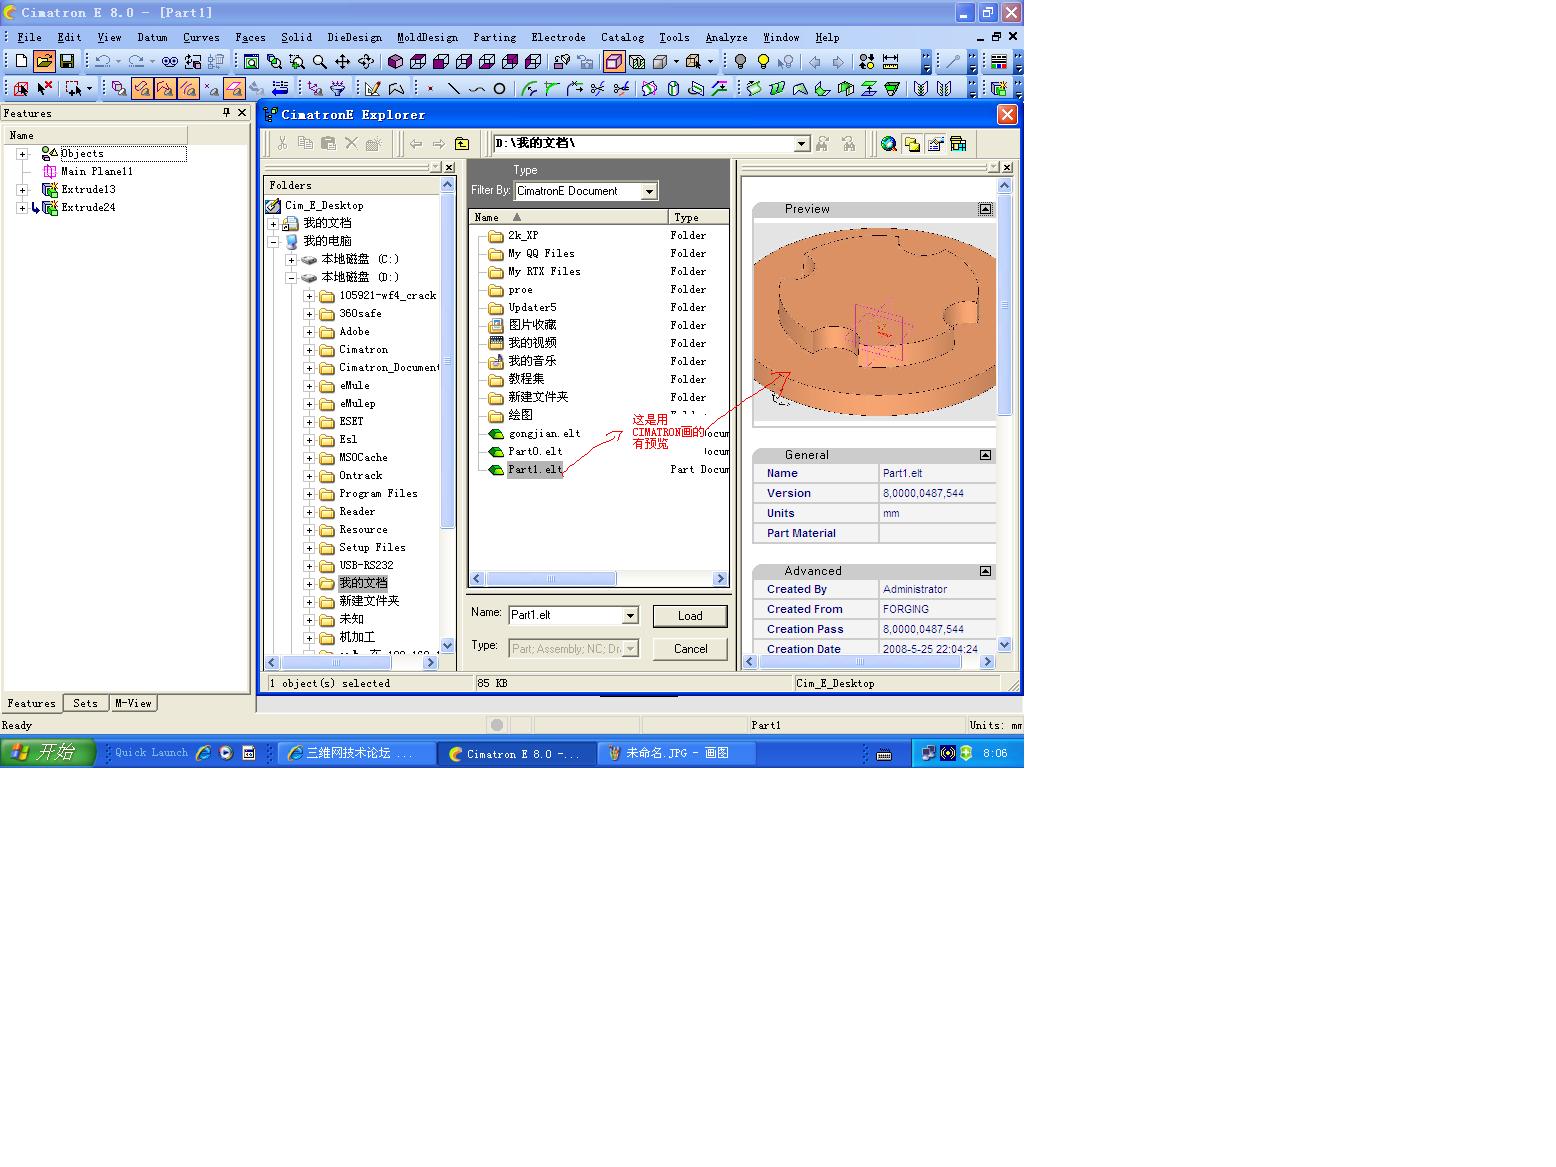Screen dimensions: 1556x1167
Task: Toggle the highlighted plane selection filter icon
Action: [234, 89]
